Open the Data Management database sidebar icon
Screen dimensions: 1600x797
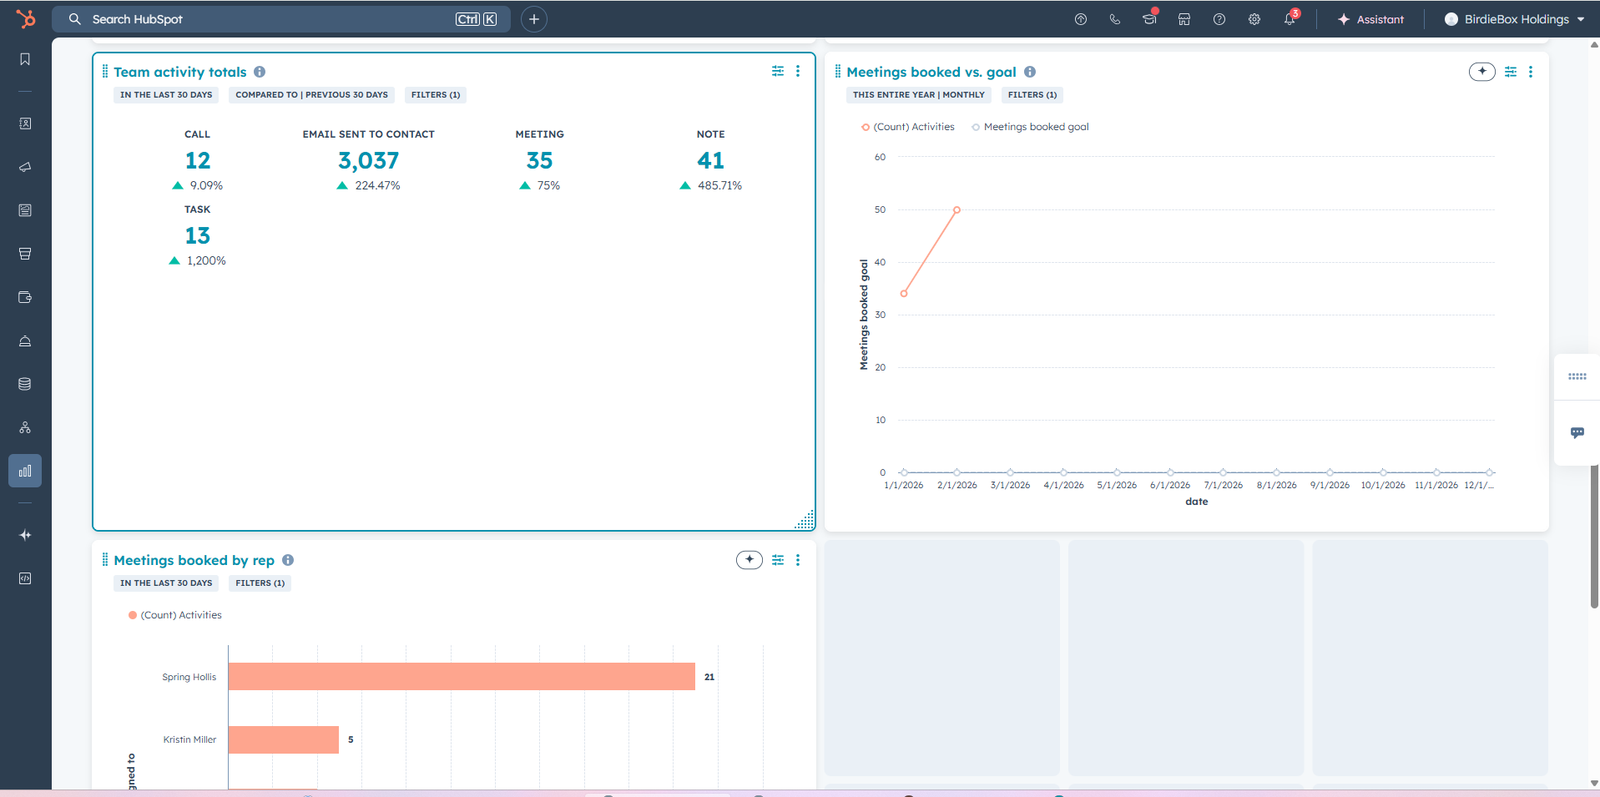25,384
